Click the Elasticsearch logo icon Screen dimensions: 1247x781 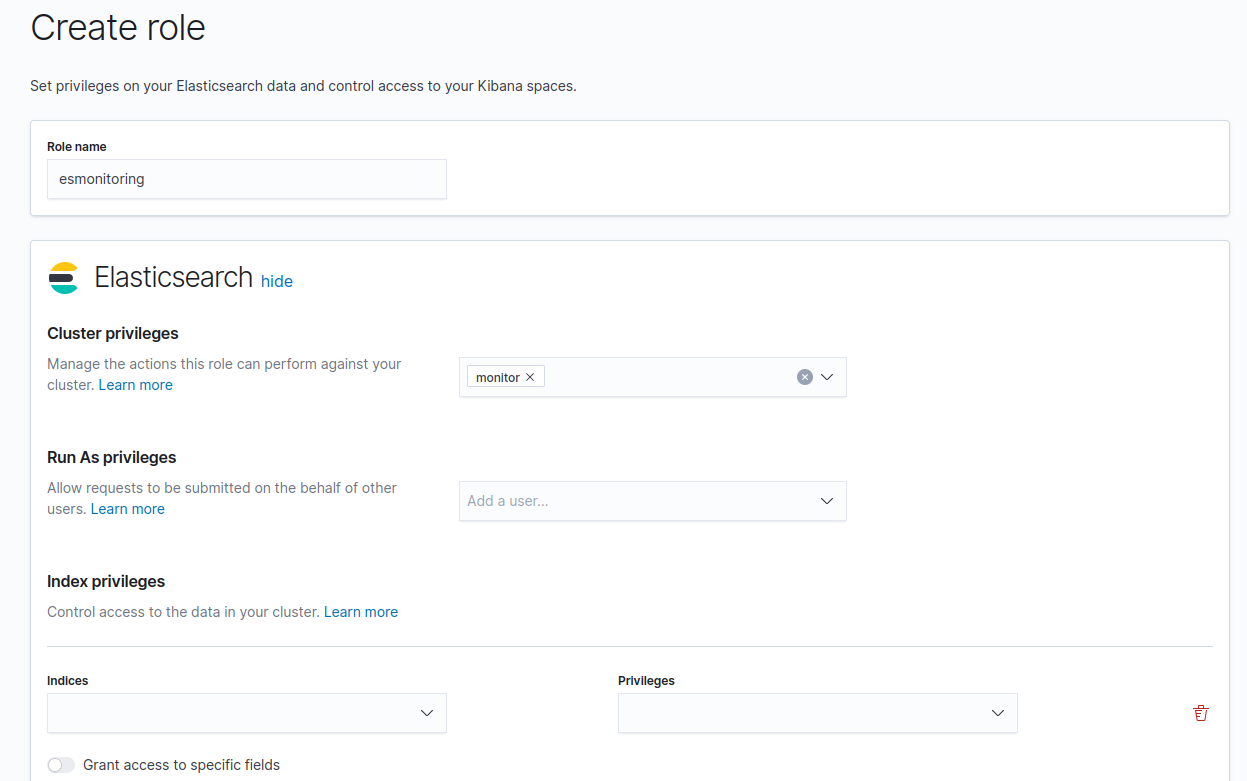[64, 278]
